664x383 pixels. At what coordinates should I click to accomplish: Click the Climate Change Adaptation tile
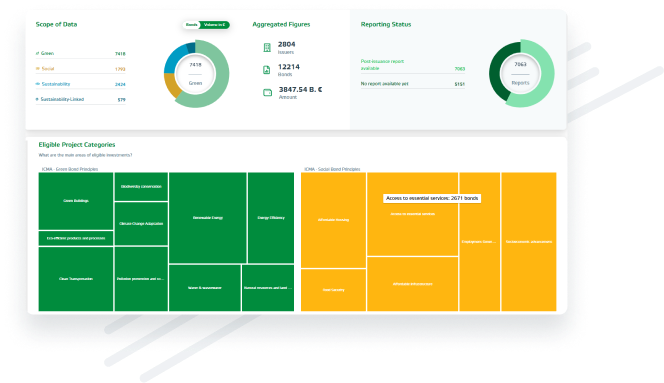pos(141,223)
